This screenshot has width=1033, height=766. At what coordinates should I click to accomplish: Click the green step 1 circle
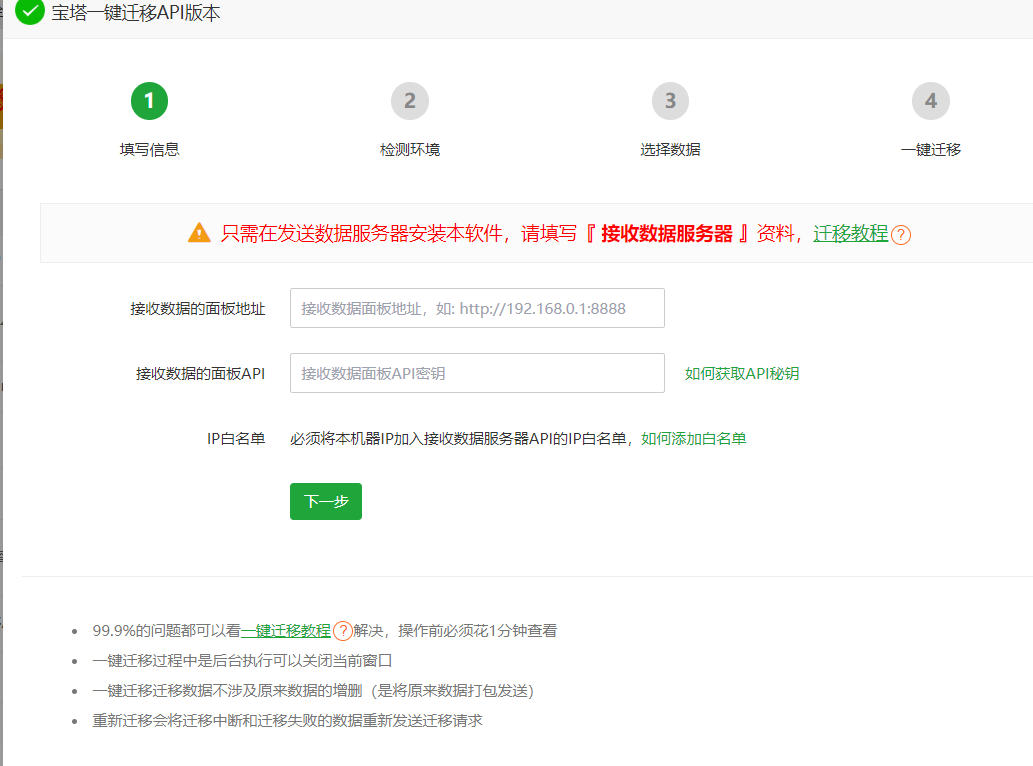pos(149,101)
